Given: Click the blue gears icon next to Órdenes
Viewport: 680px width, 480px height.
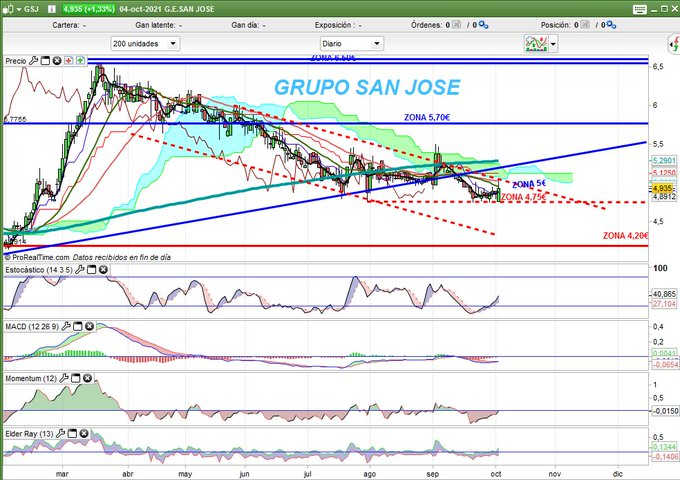Looking at the screenshot, I should click(x=483, y=25).
